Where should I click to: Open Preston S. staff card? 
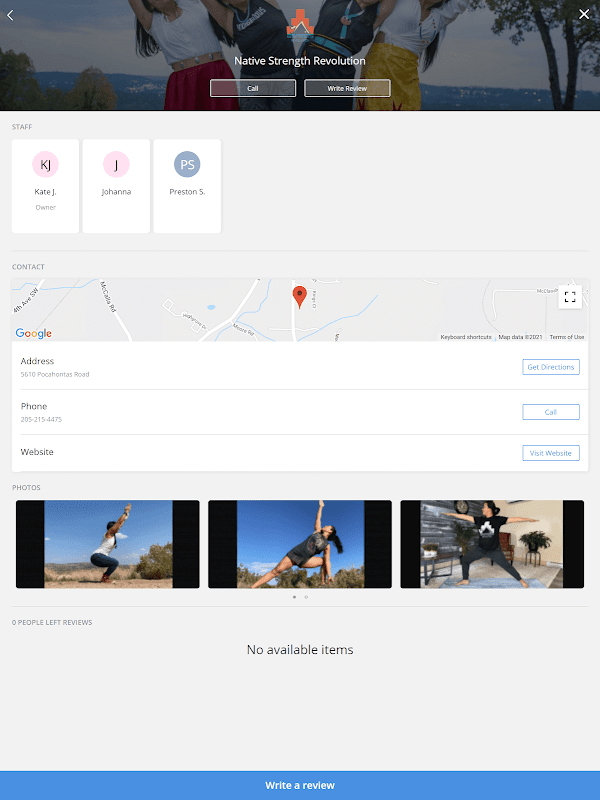(x=187, y=186)
